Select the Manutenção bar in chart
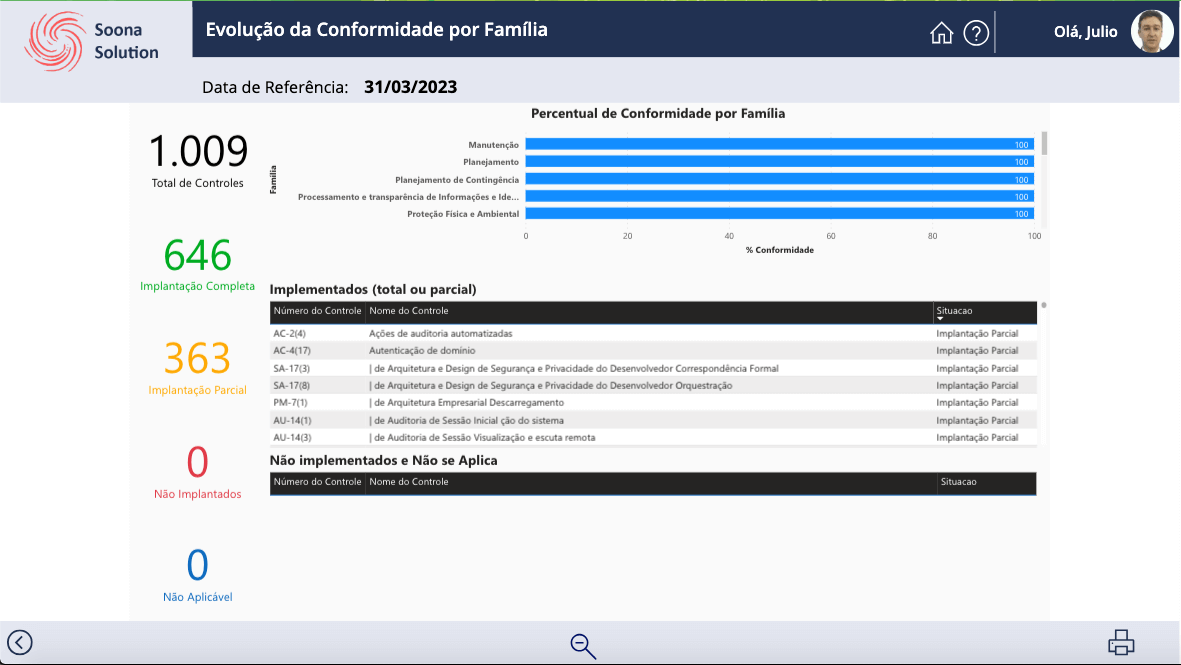 (x=779, y=145)
